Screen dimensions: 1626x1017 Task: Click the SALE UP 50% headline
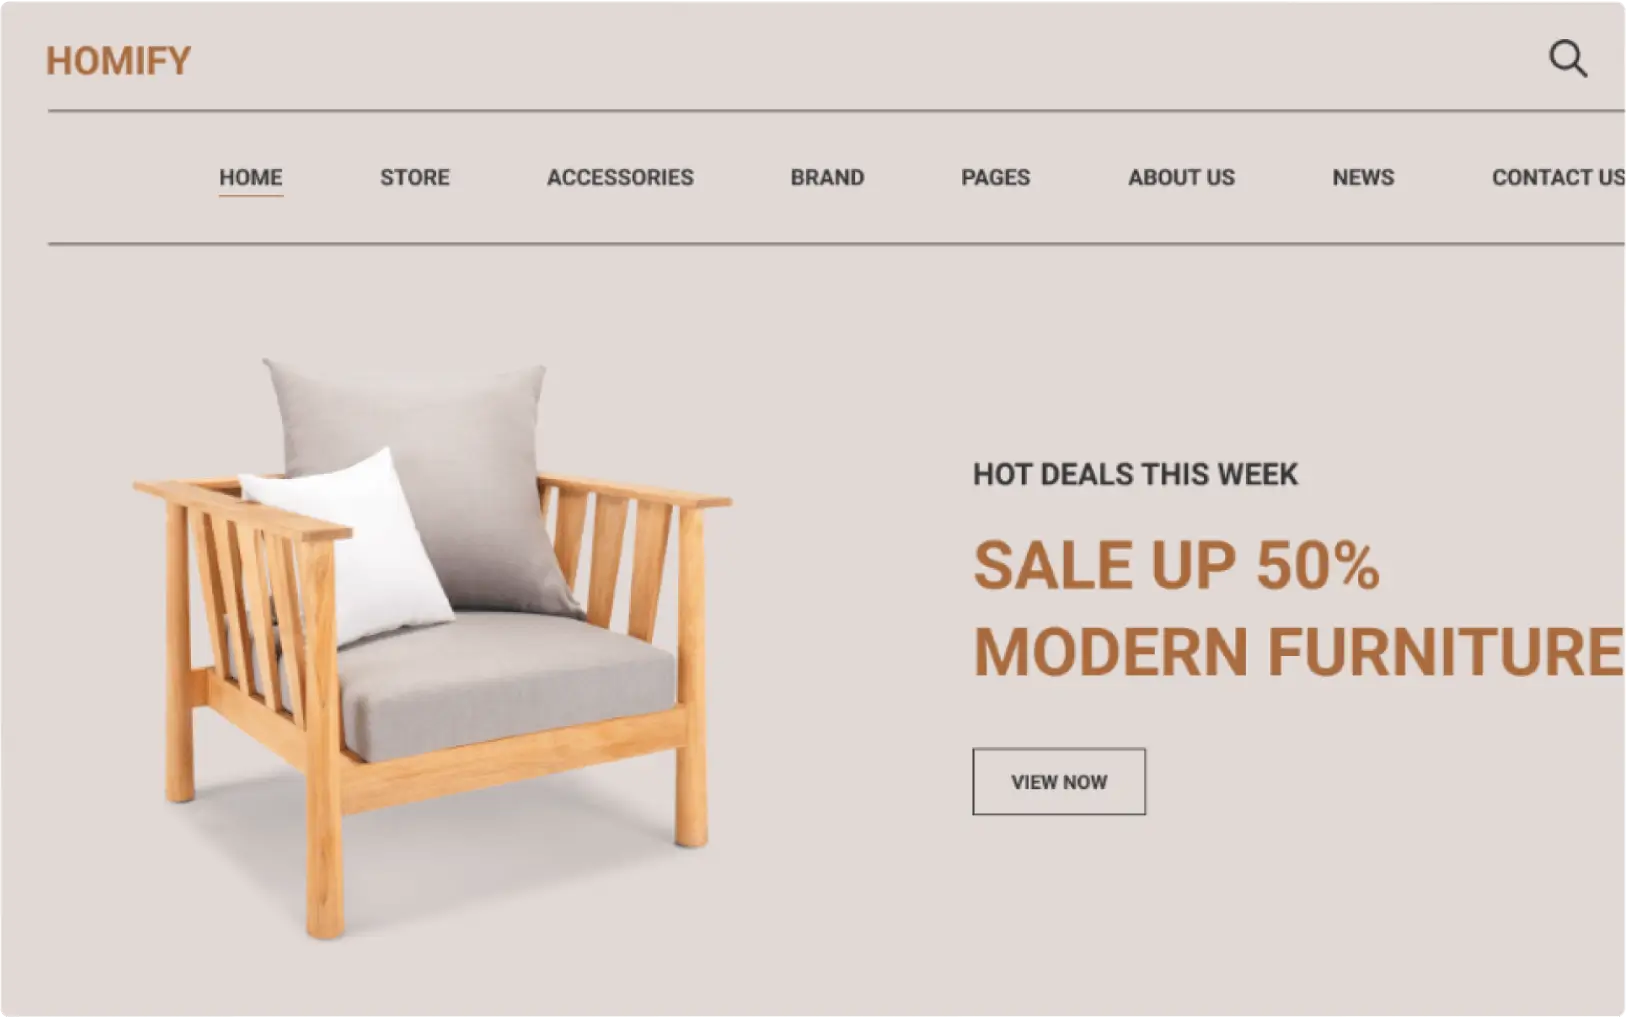click(1176, 565)
